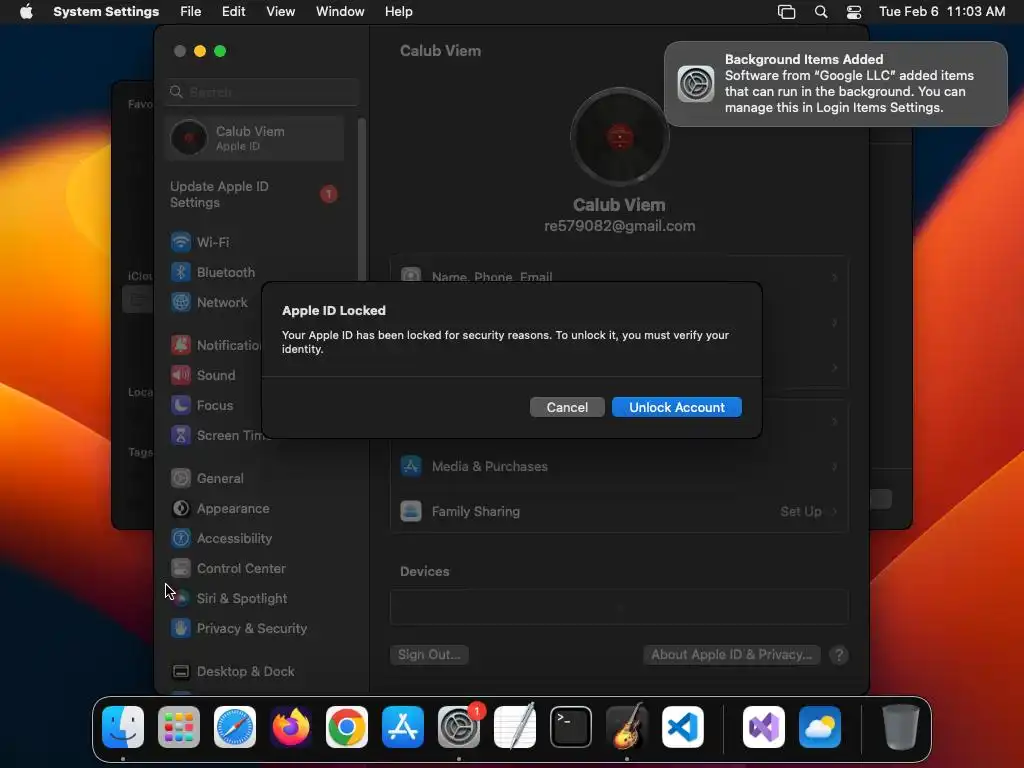Open Launchpad from the Dock

179,727
